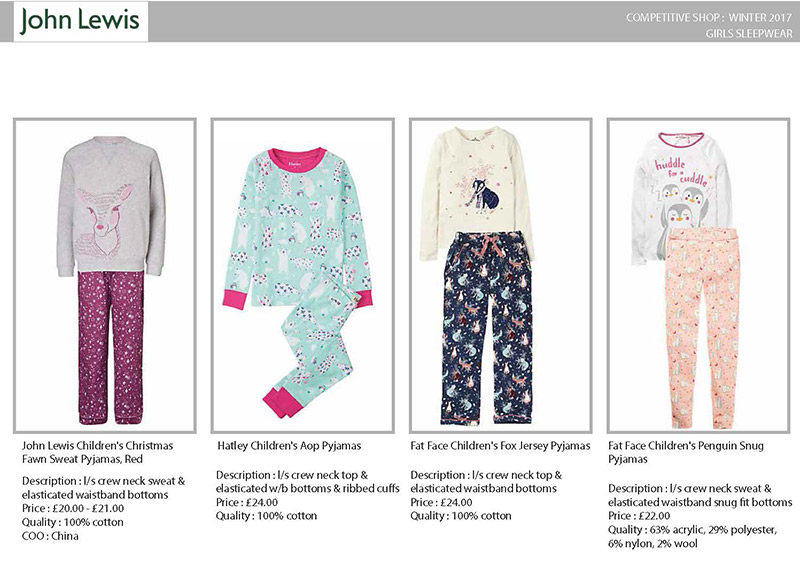Select the Christmas Fawn pyjamas image

(x=105, y=276)
